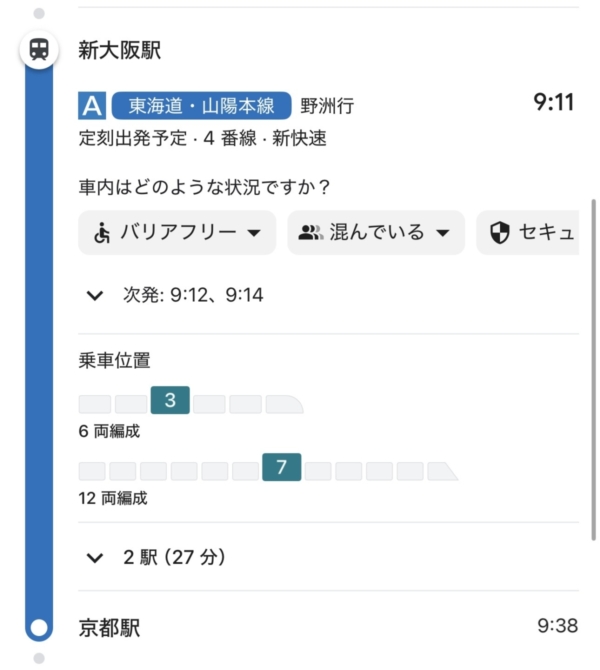Click the train icon at Shin-Osaka stop
The height and width of the screenshot is (670, 600).
38,50
